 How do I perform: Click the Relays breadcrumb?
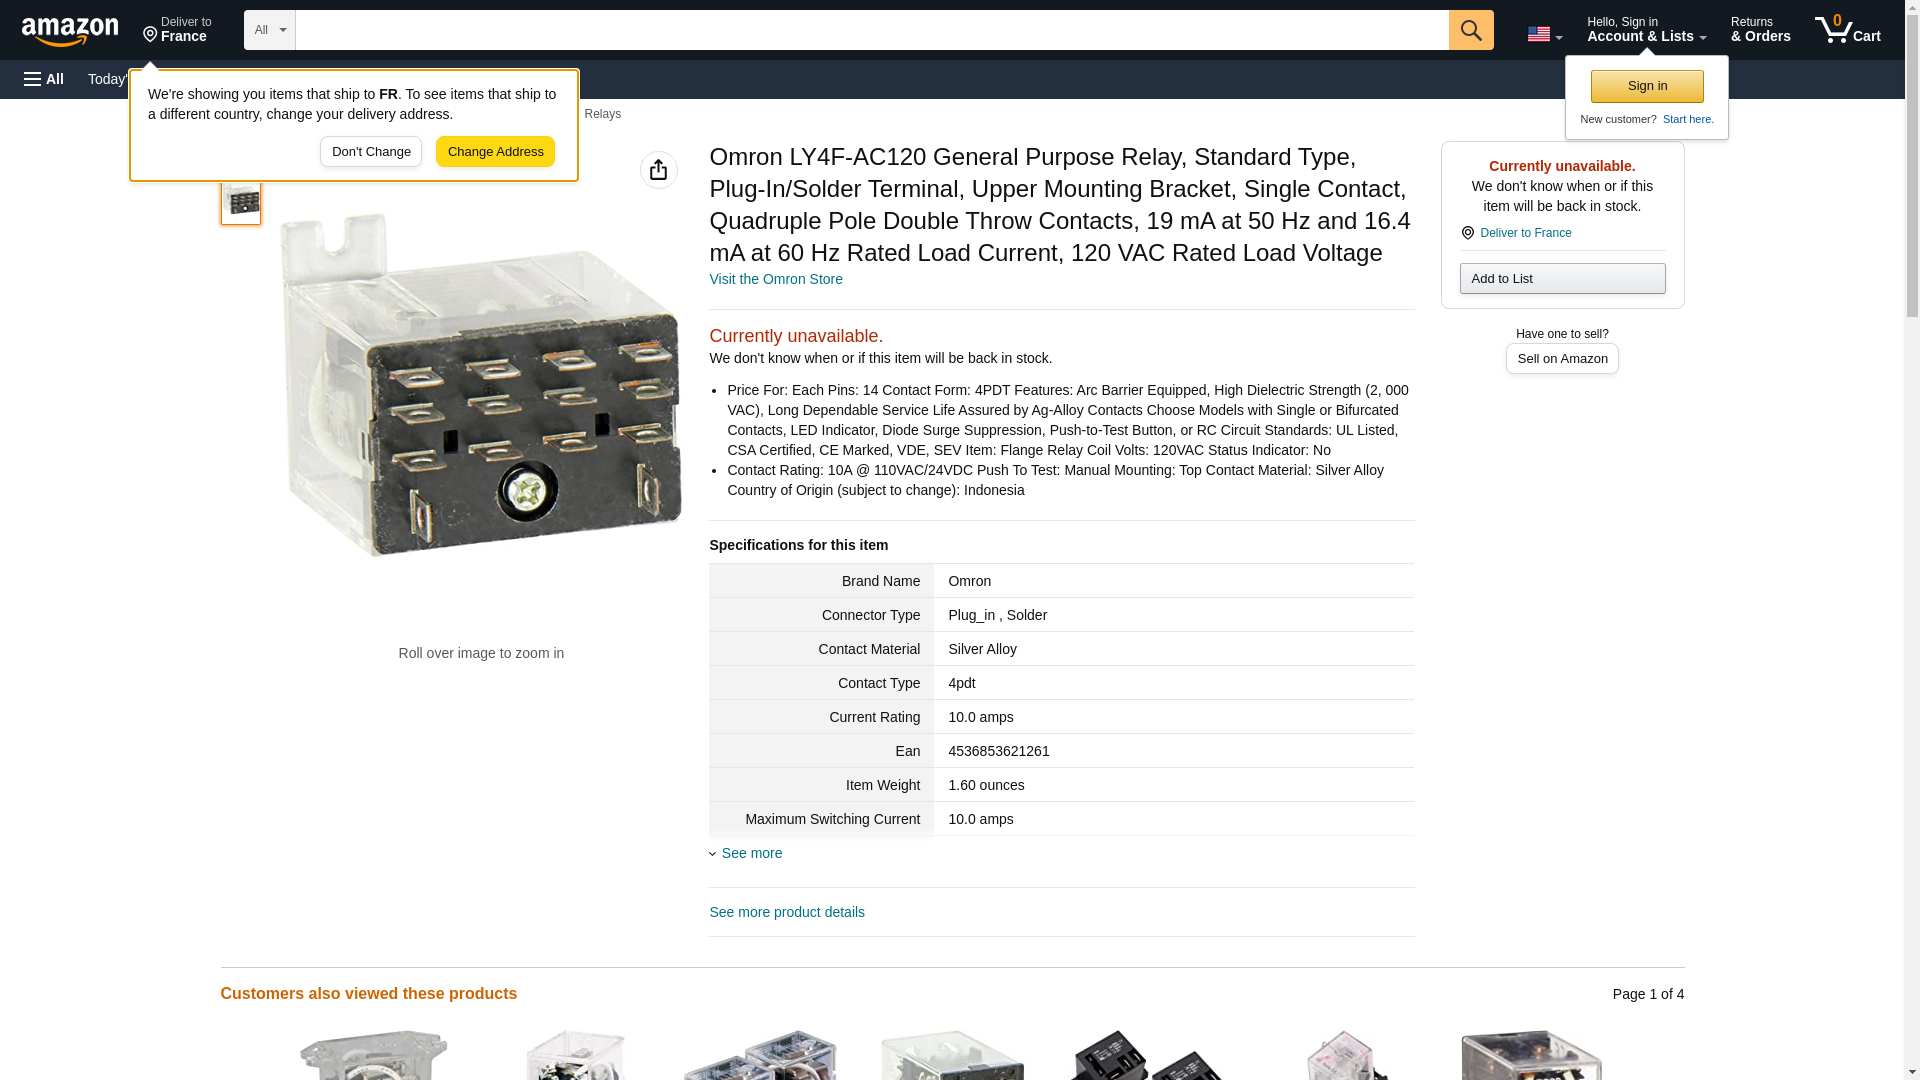[602, 114]
